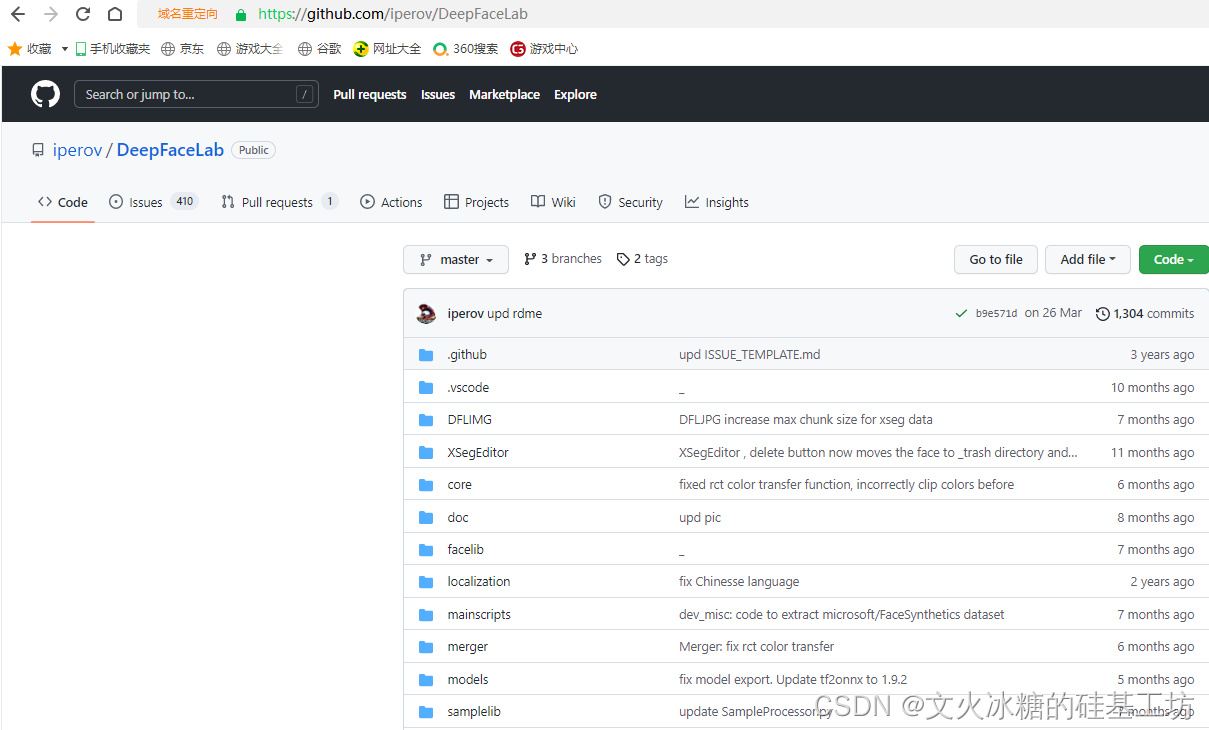Click the Go to file button
The image size is (1209, 730).
(996, 259)
